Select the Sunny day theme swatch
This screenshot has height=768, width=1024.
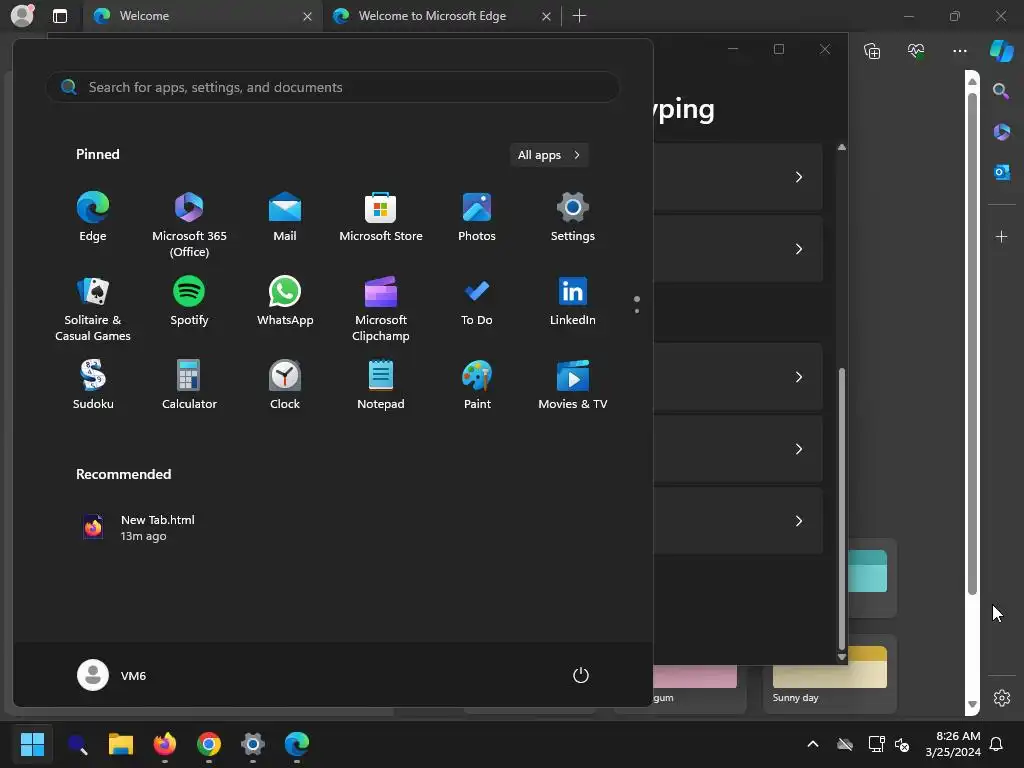coord(829,674)
